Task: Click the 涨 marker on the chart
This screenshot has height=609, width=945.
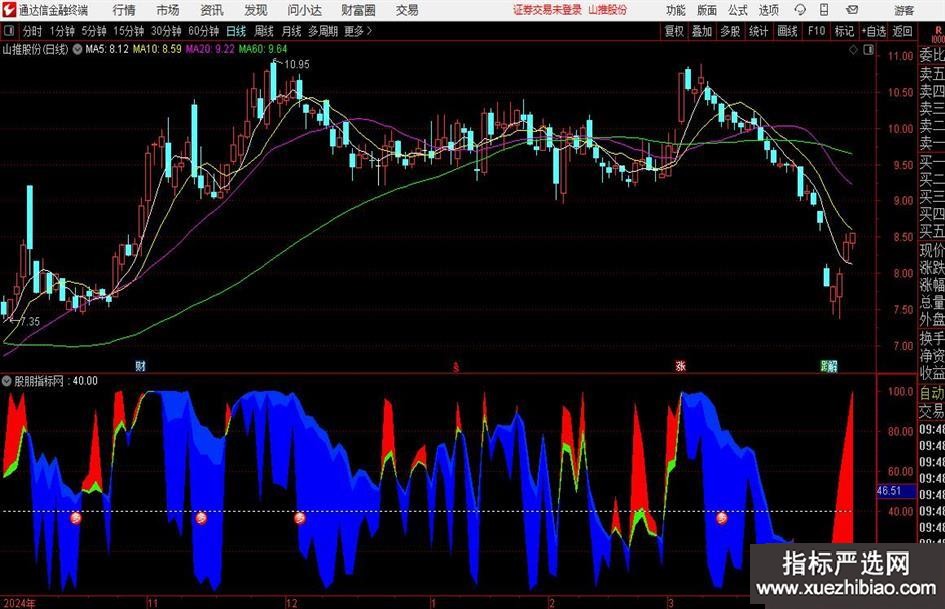Action: pyautogui.click(x=680, y=365)
